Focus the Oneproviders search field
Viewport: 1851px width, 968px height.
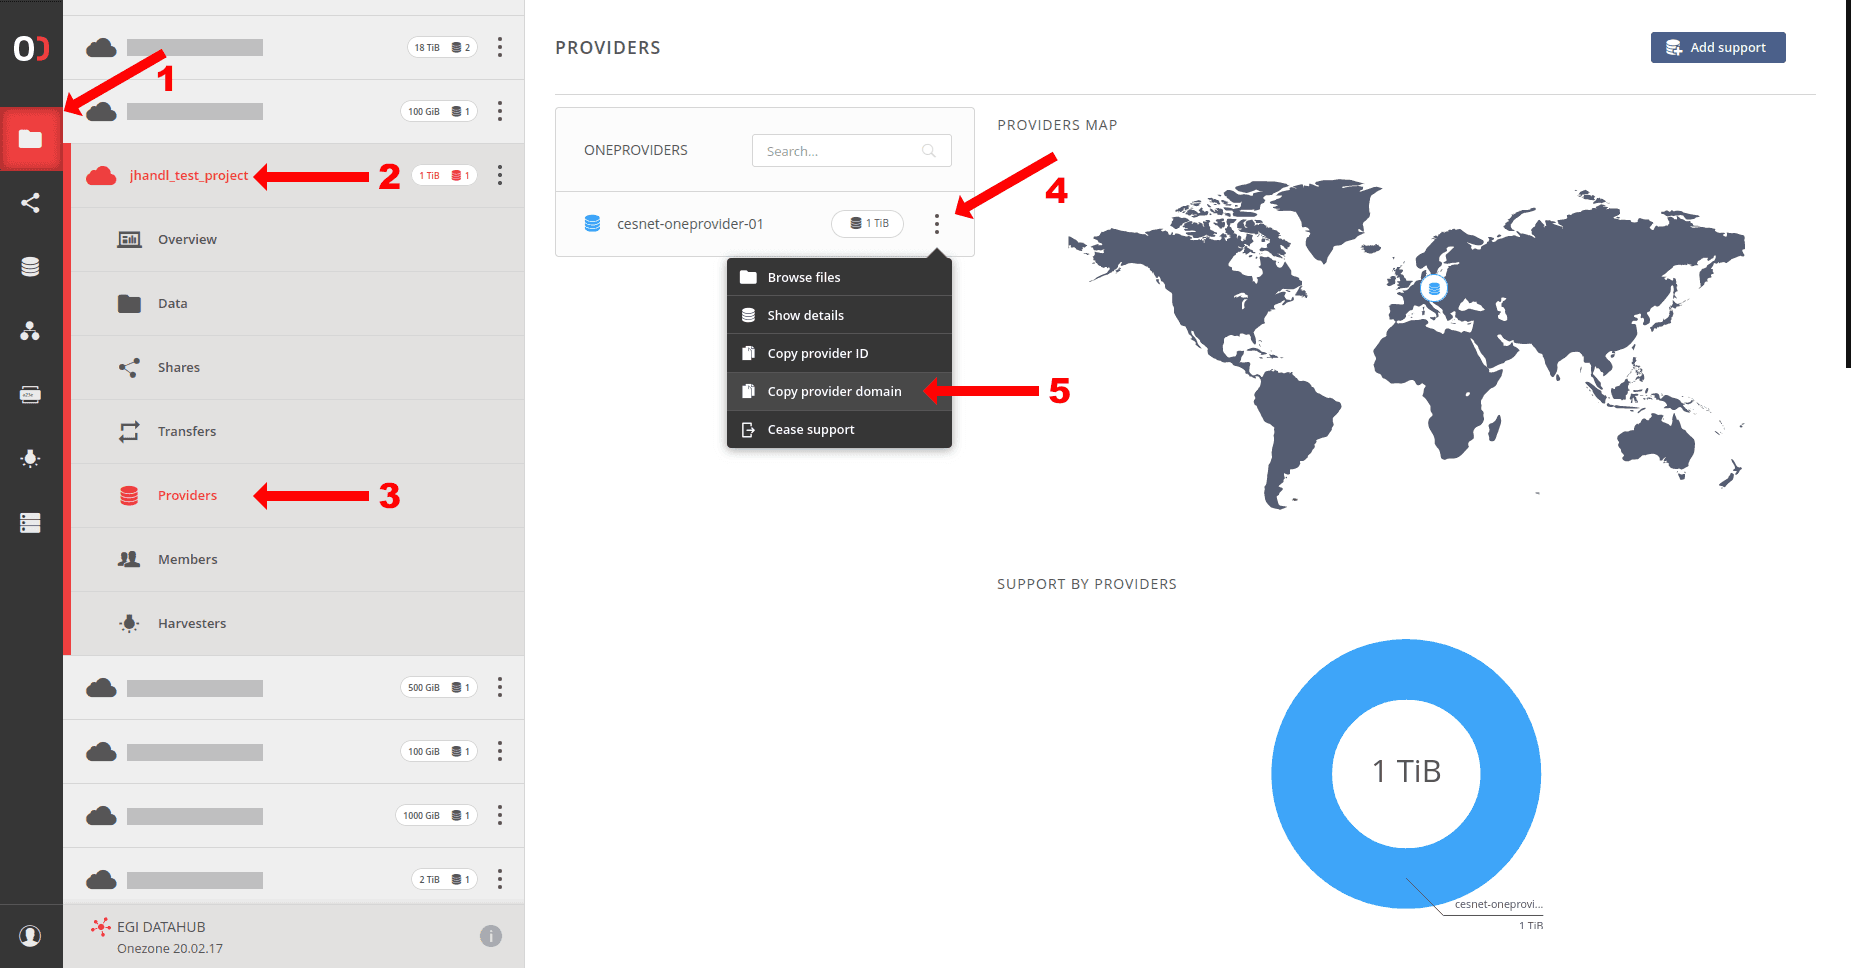[x=840, y=151]
